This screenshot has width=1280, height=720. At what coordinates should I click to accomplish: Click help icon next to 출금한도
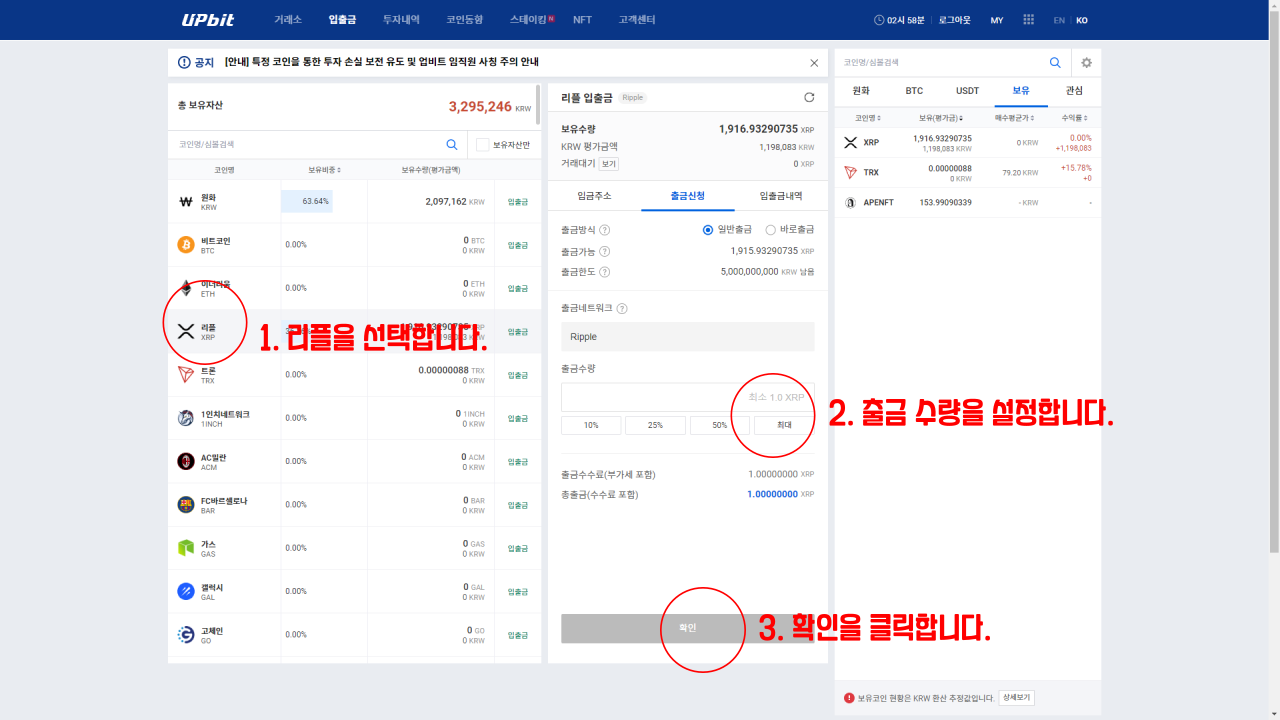604,272
